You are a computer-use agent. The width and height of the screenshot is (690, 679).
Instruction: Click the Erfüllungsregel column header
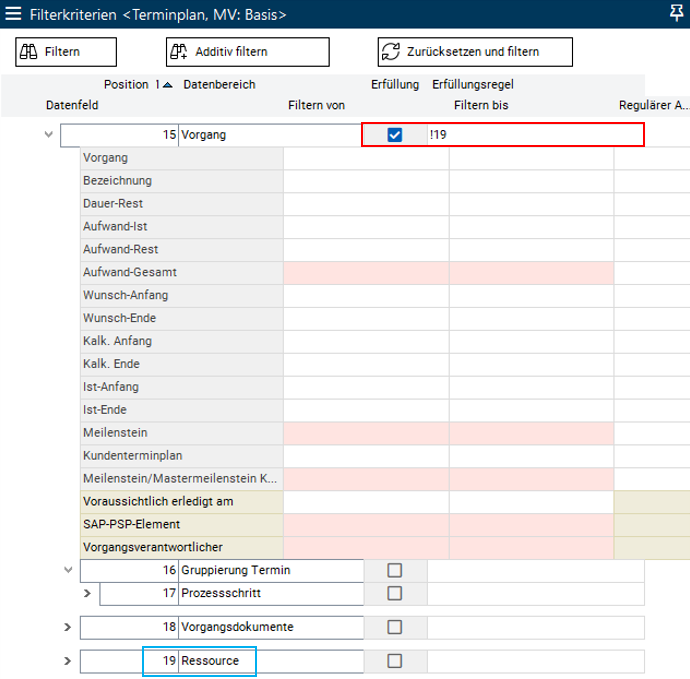click(x=472, y=85)
